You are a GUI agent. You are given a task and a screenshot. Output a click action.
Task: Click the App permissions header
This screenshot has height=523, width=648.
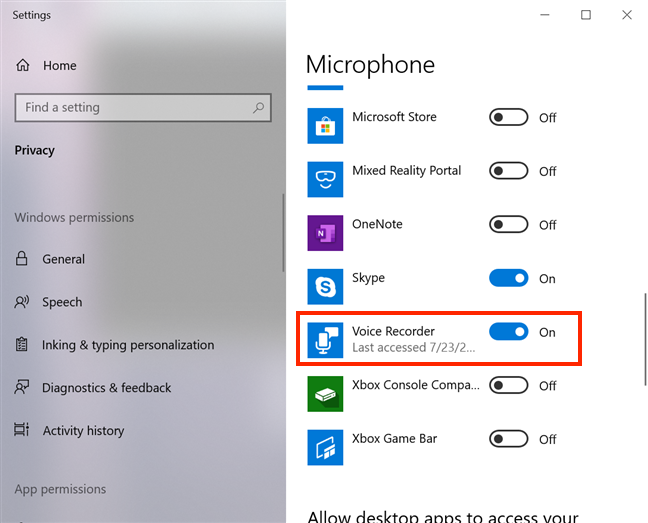(60, 489)
